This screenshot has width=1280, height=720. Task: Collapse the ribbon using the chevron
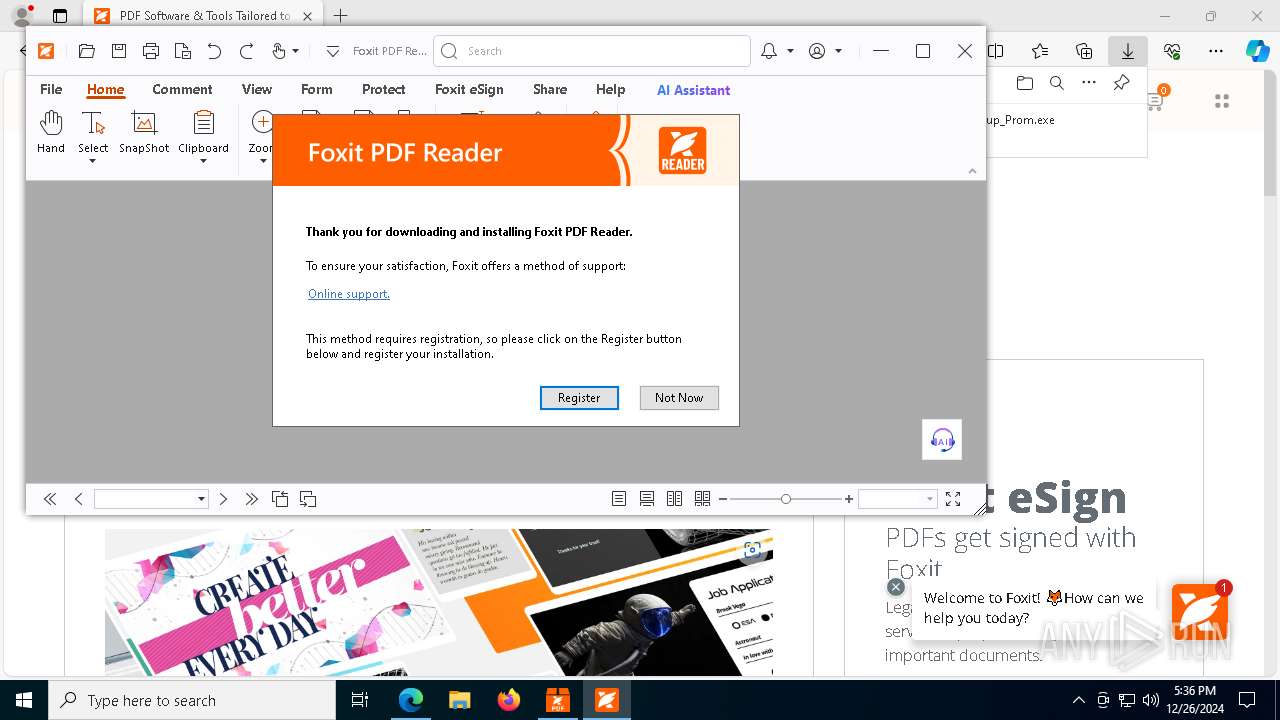(972, 171)
